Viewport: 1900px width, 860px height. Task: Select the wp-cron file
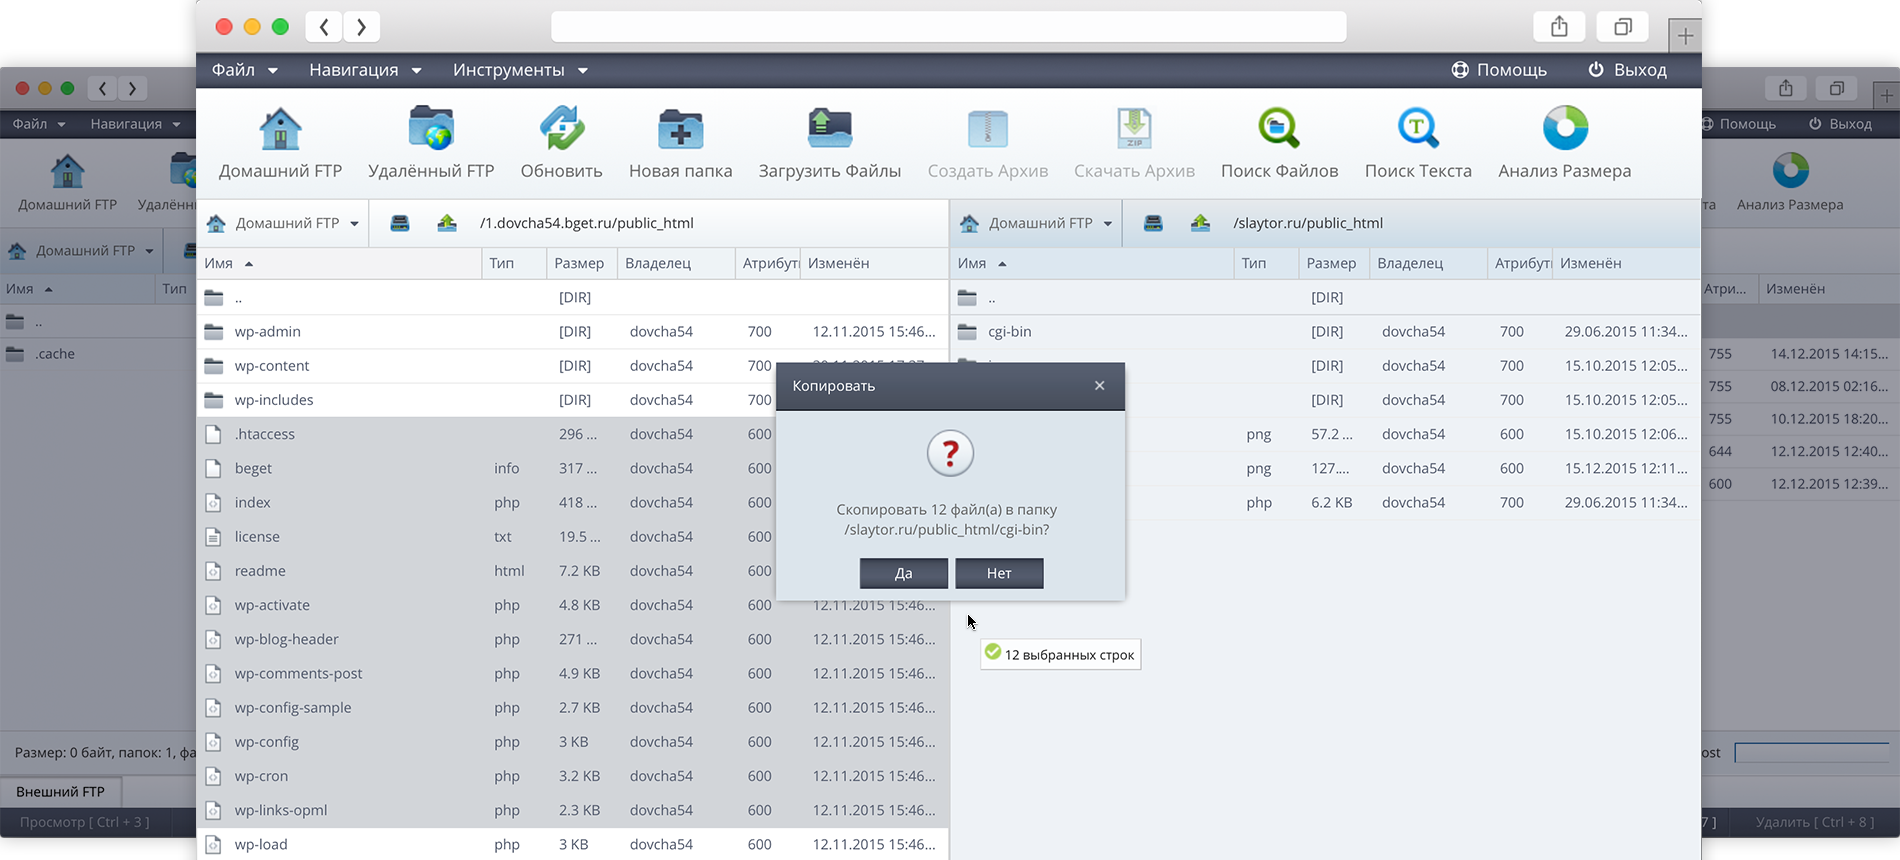(573, 776)
